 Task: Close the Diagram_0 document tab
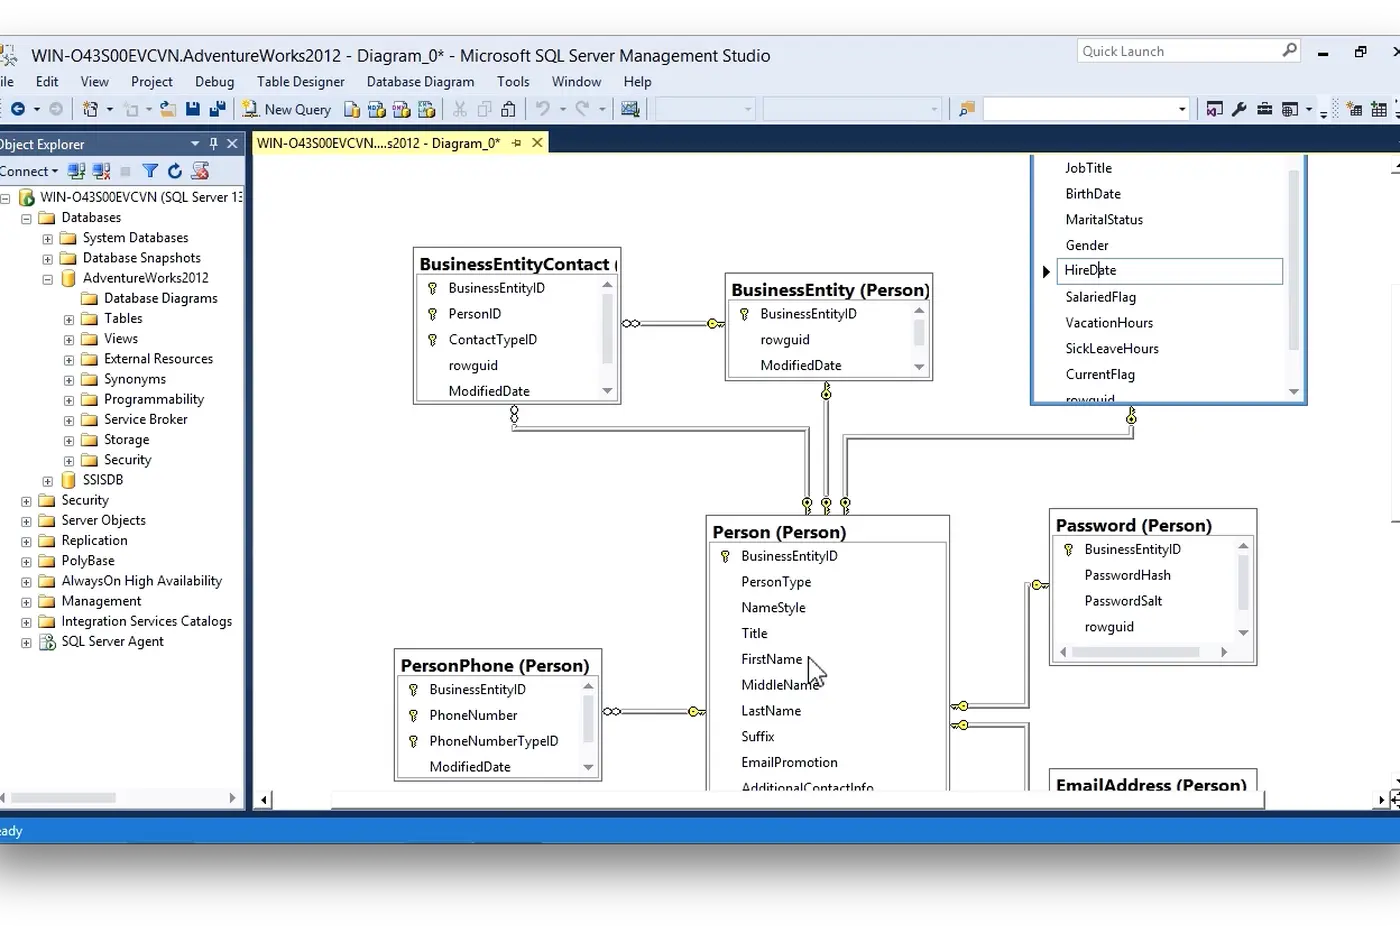click(x=537, y=143)
